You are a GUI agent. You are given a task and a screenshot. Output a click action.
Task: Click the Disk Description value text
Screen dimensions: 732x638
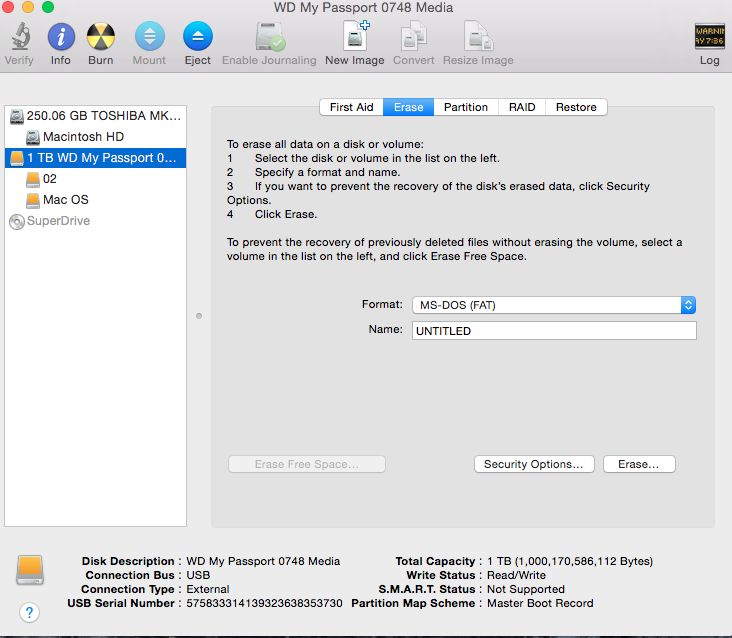263,561
